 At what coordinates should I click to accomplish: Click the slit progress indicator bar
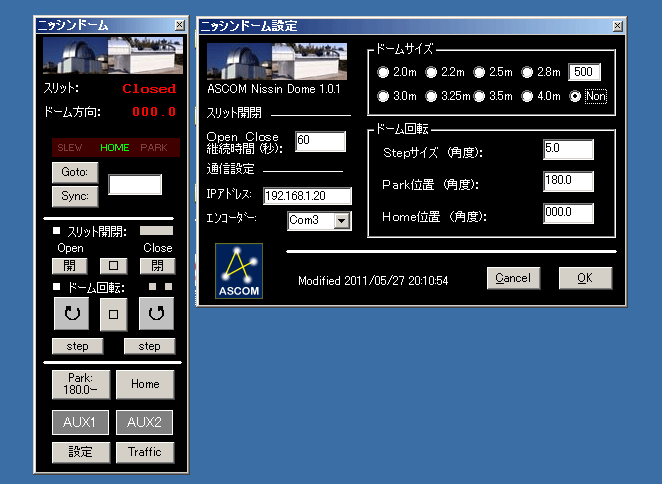coord(156,231)
